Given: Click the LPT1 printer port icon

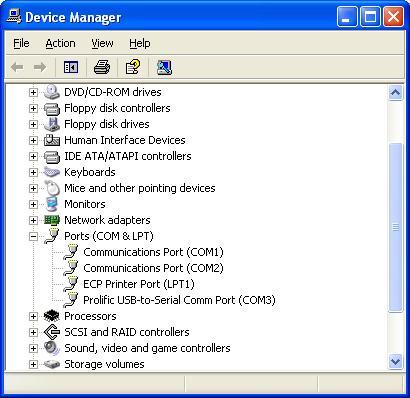Looking at the screenshot, I should coord(71,284).
